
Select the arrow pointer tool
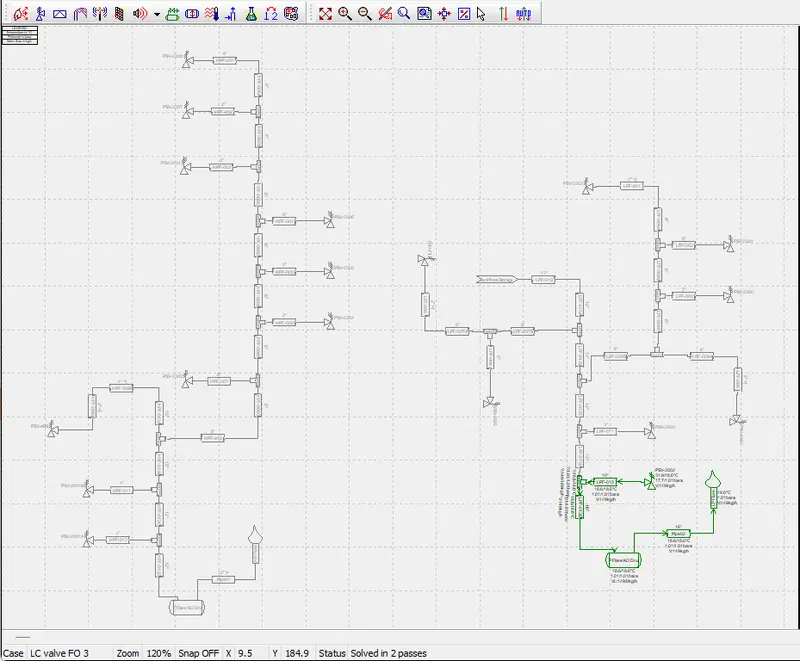click(x=483, y=14)
